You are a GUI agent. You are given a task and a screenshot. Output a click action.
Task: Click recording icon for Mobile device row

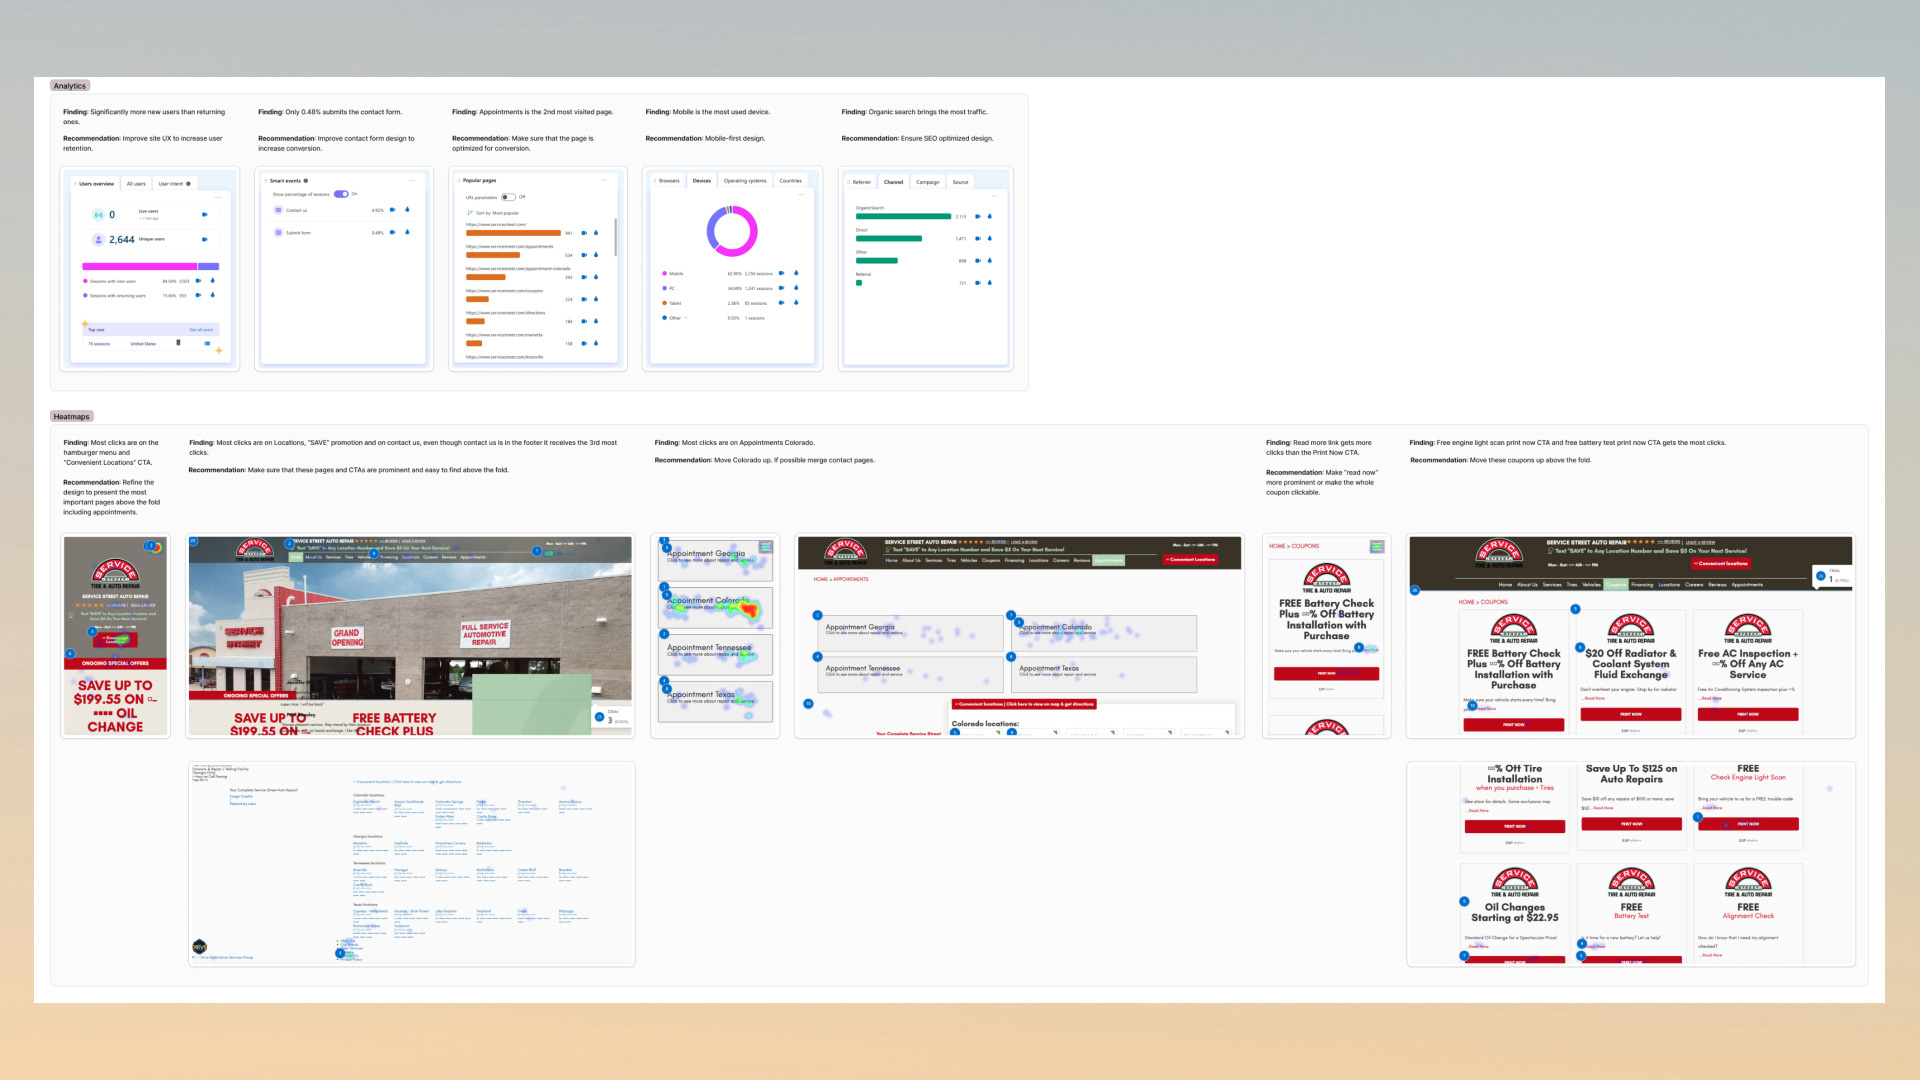(x=781, y=273)
